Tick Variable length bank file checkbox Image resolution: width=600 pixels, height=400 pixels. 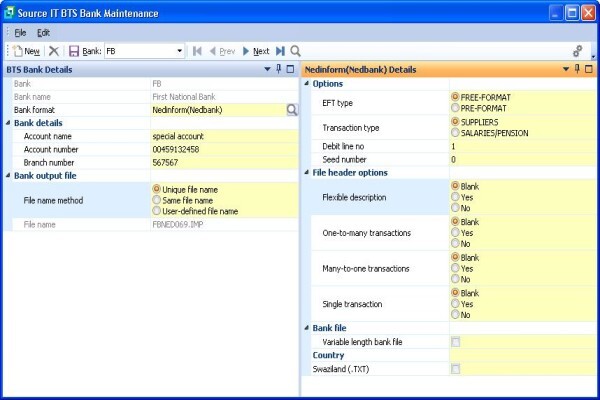pyautogui.click(x=455, y=342)
